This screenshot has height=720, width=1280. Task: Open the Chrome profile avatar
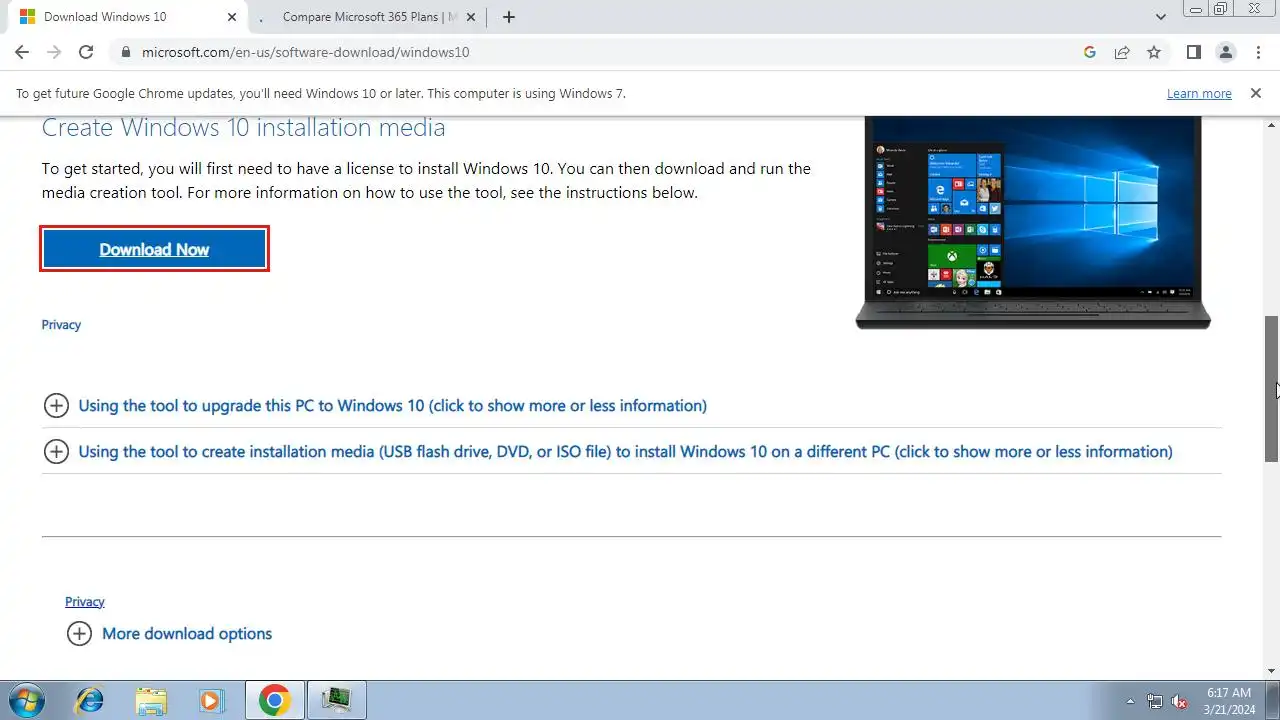pos(1226,52)
